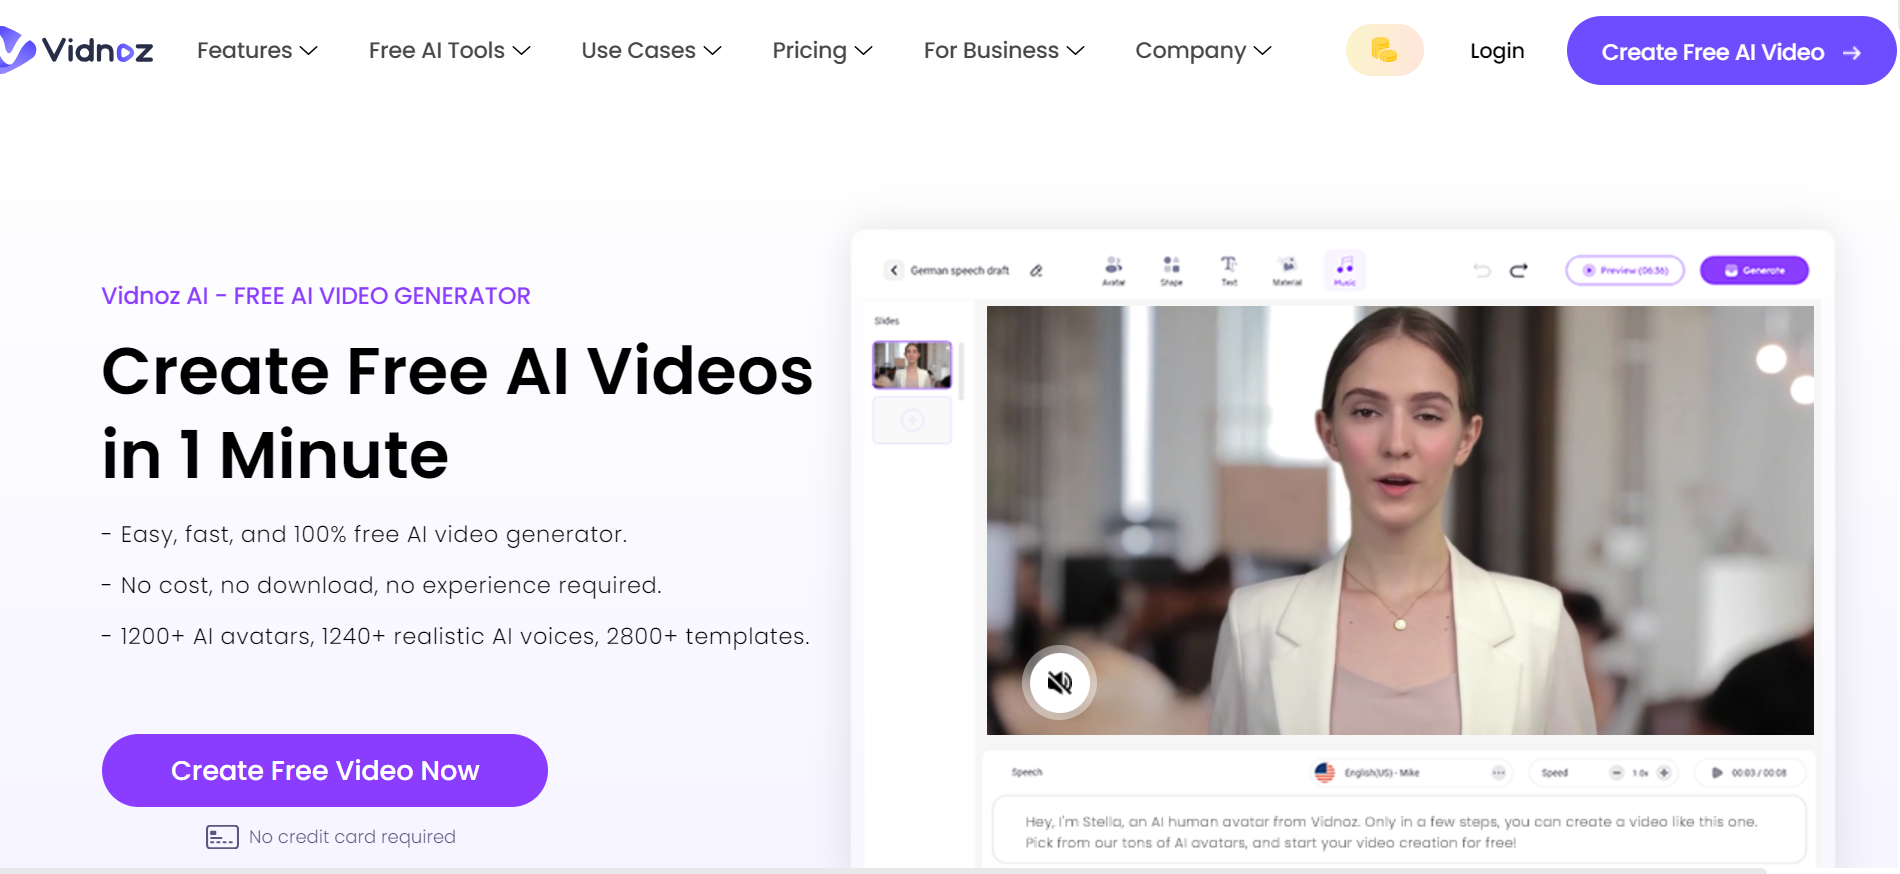1900x874 pixels.
Task: Select the Avatar tool in editor
Action: pos(1113,270)
